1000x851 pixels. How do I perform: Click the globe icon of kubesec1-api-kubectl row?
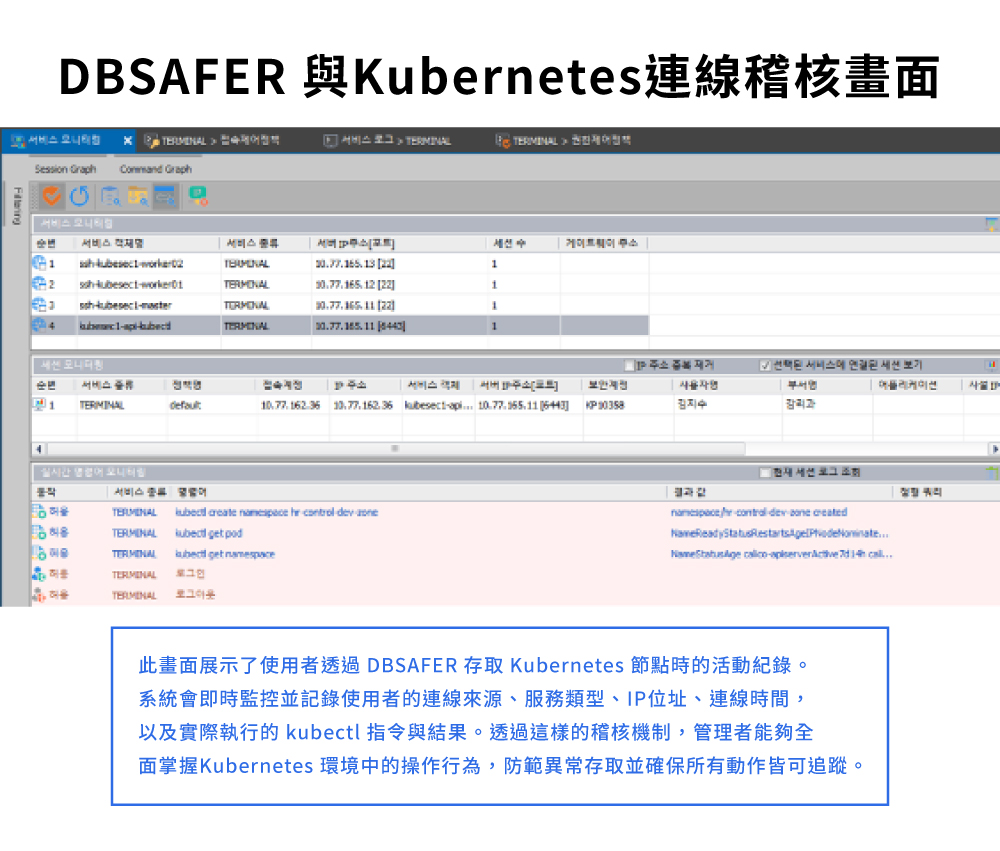click(x=39, y=325)
